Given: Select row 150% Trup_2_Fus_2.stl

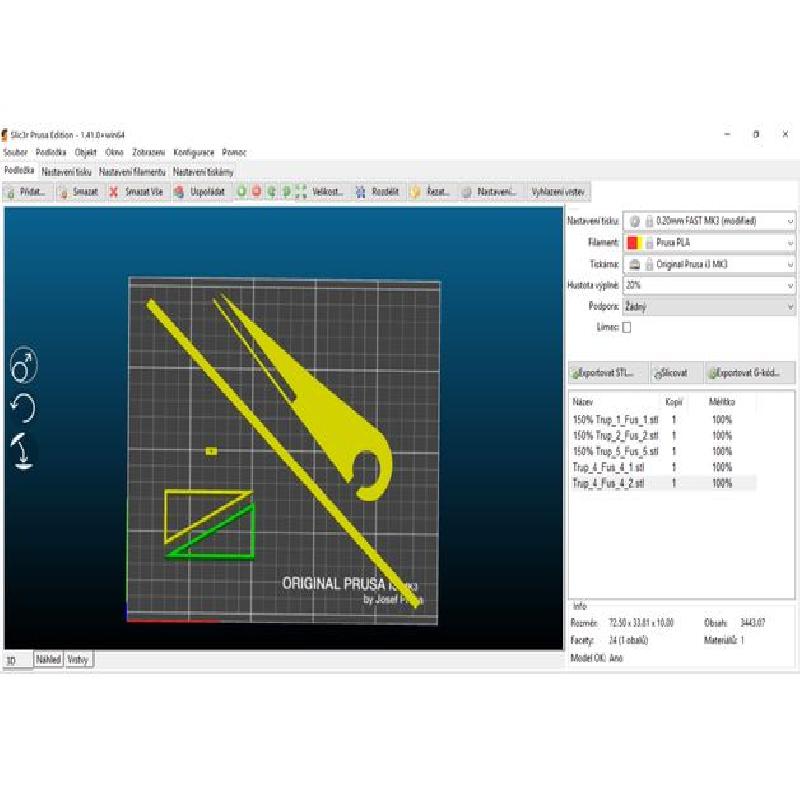Looking at the screenshot, I should 662,436.
